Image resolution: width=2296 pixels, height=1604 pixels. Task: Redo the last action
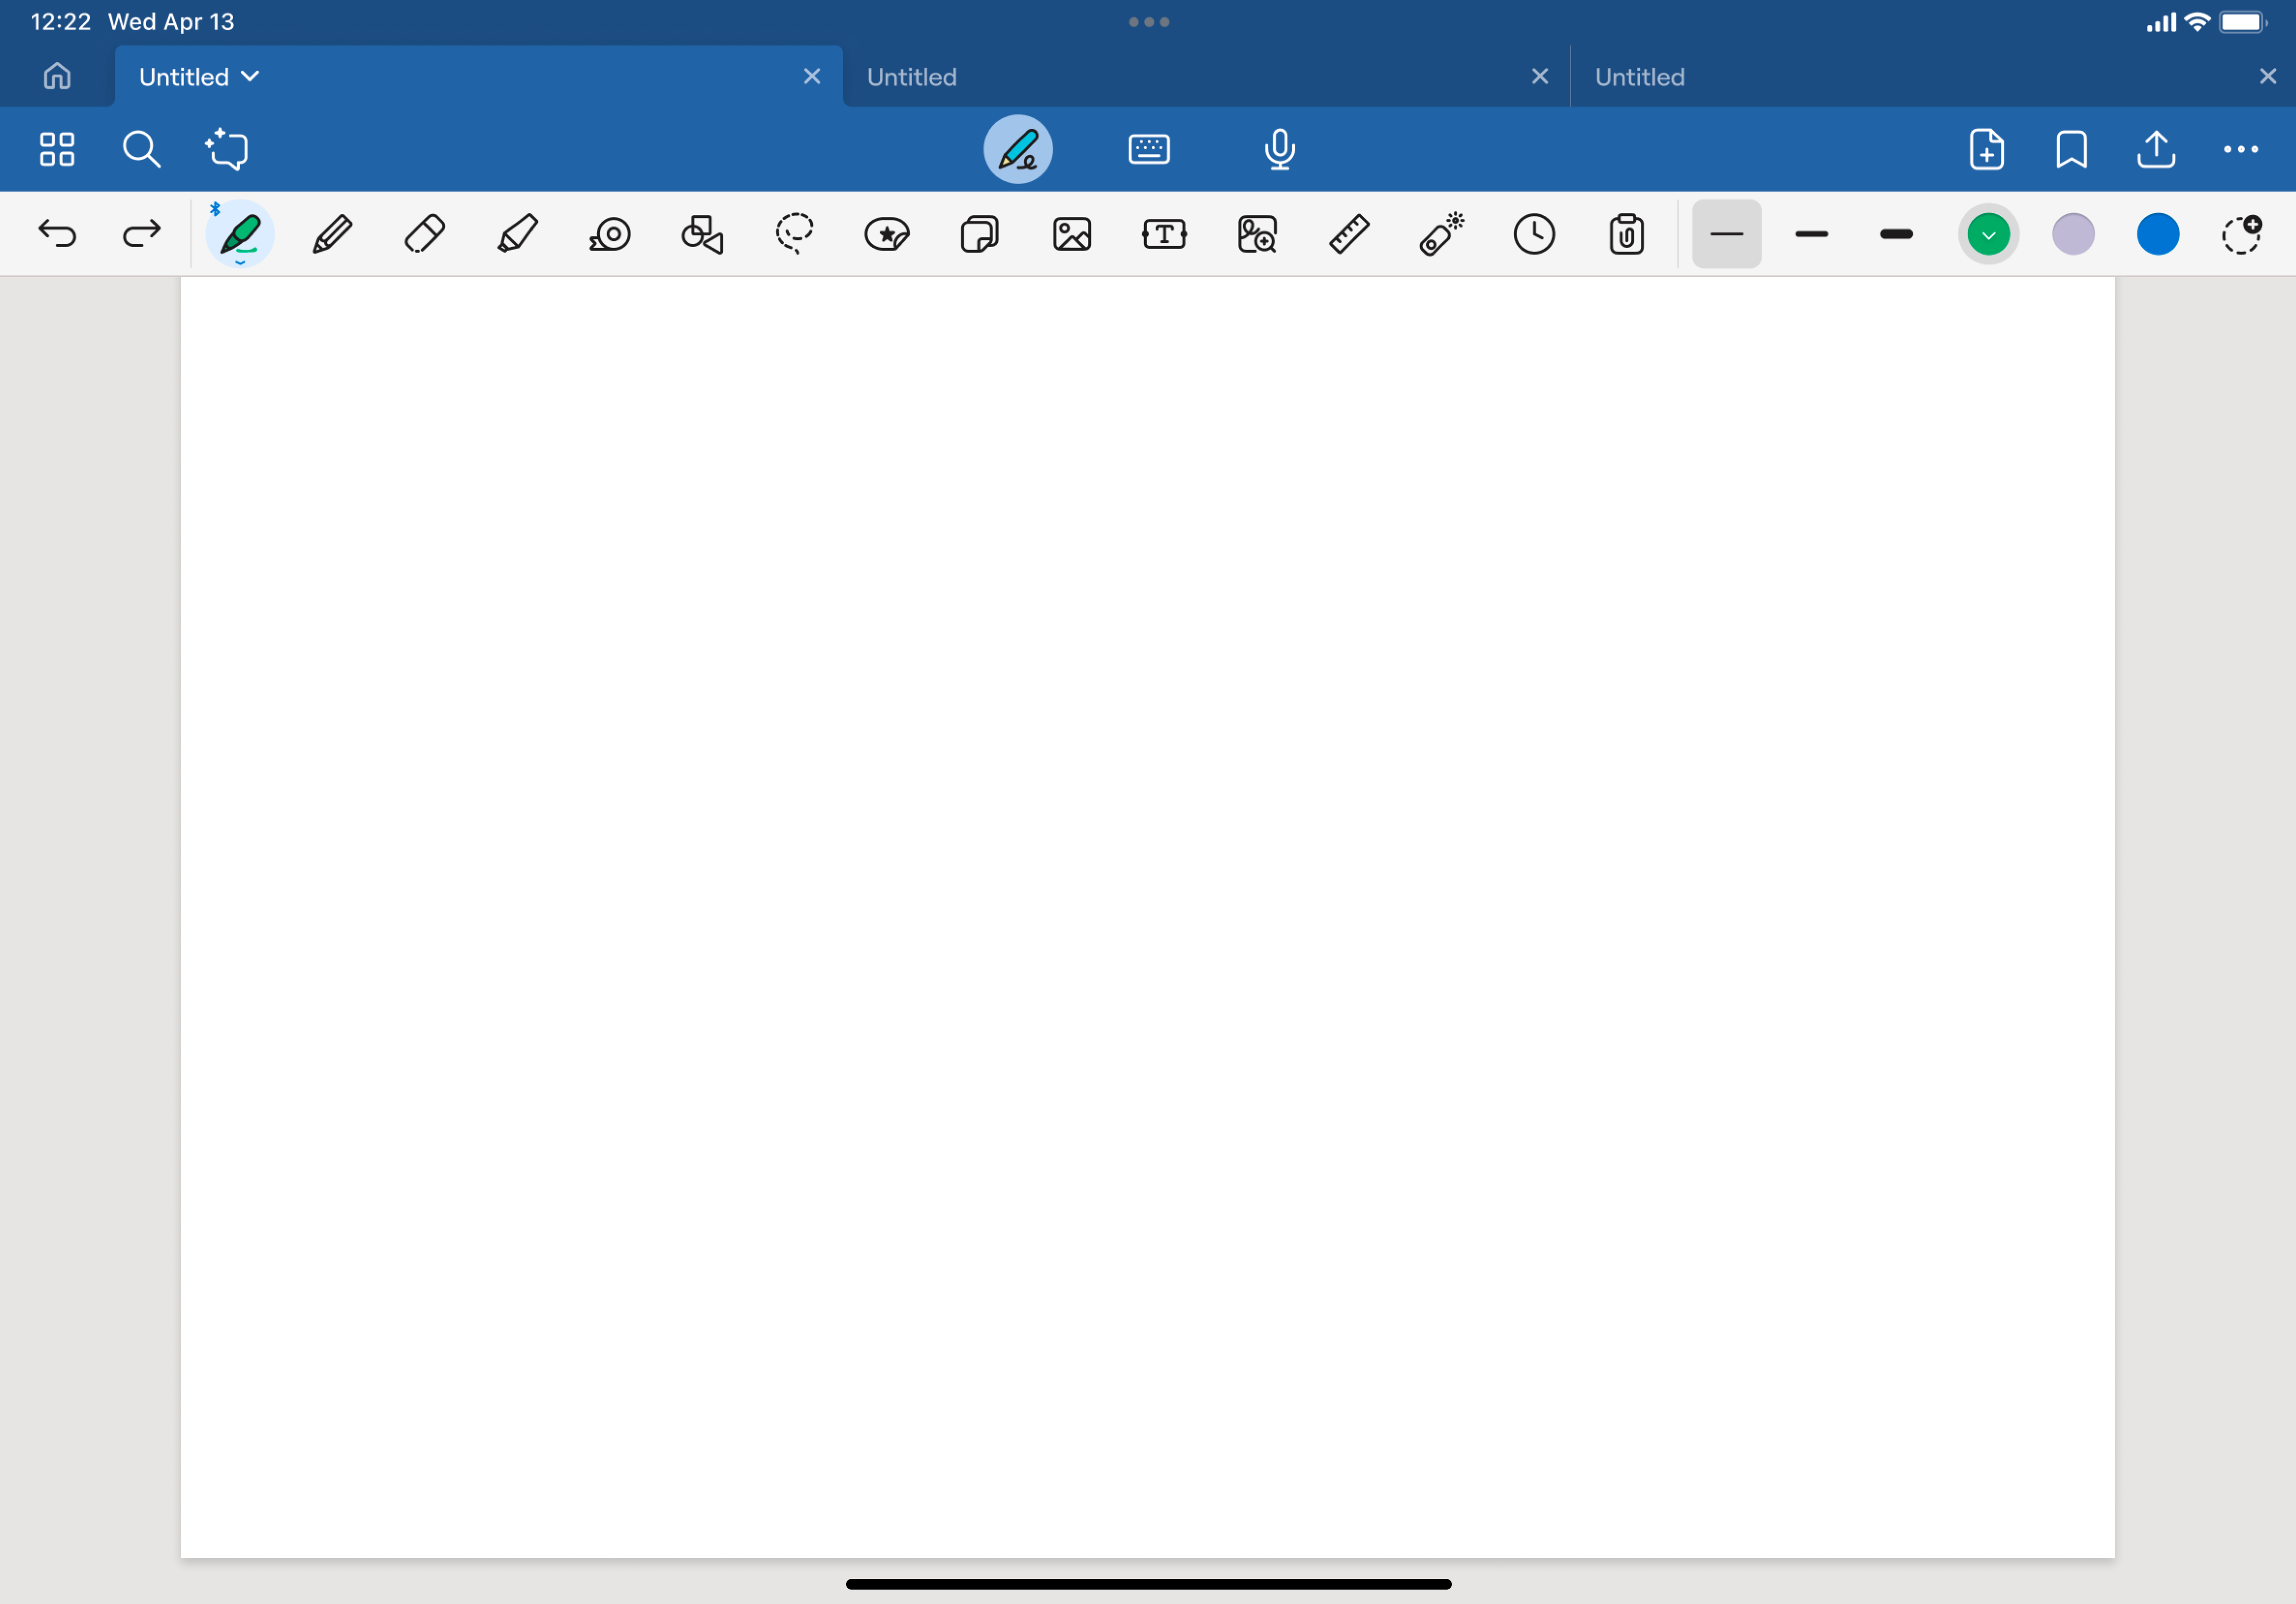click(x=141, y=234)
